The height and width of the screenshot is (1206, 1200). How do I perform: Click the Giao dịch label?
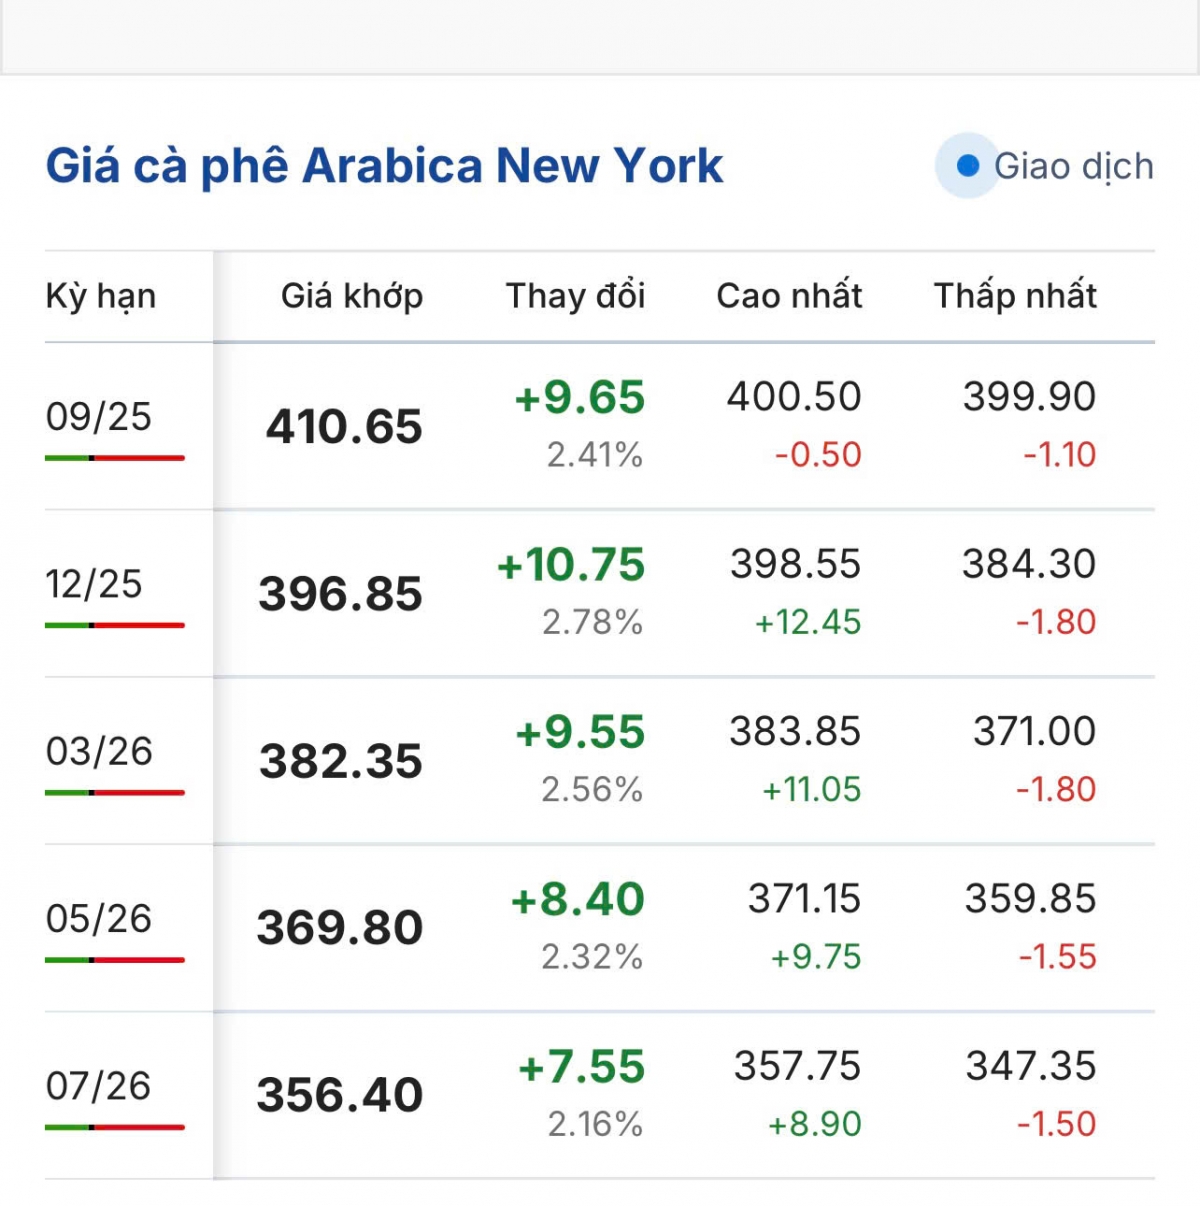click(x=1073, y=166)
